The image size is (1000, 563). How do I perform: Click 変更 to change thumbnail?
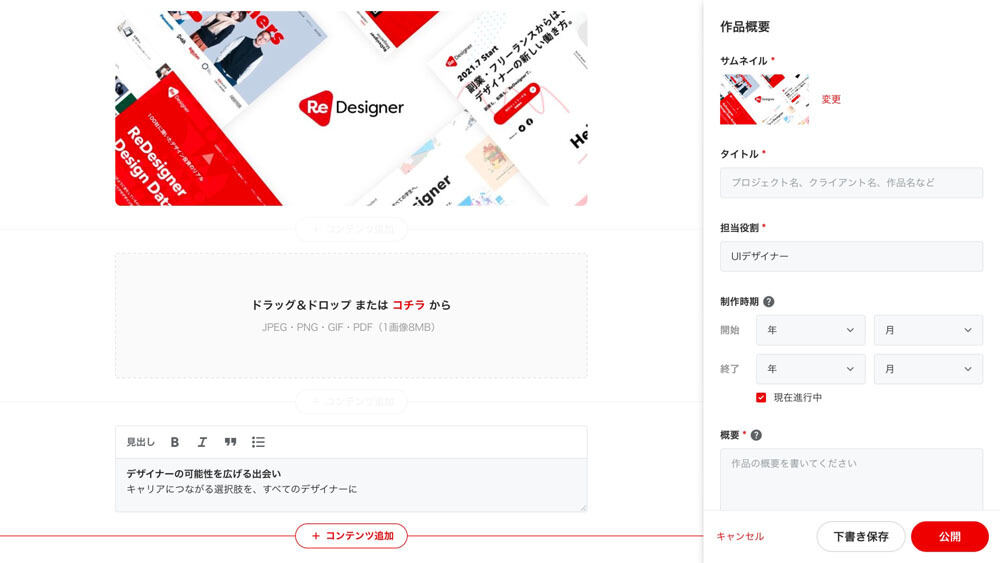click(x=831, y=99)
